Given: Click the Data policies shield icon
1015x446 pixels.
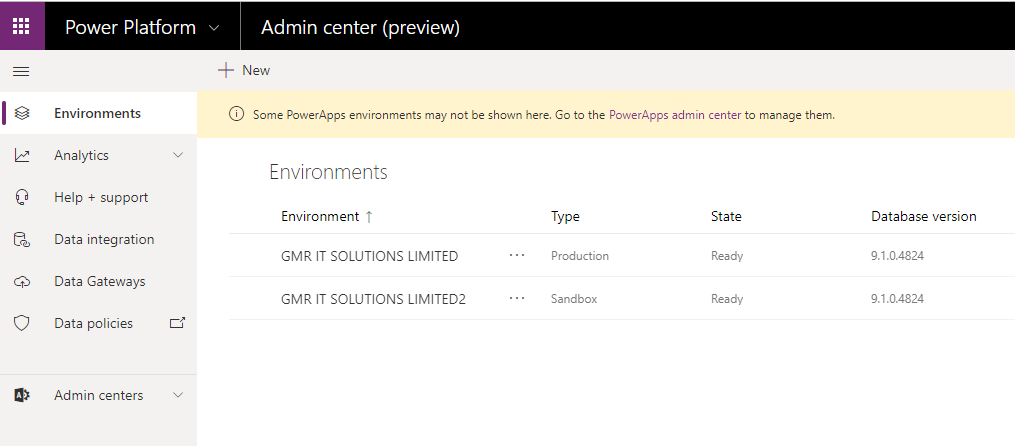Looking at the screenshot, I should point(22,324).
